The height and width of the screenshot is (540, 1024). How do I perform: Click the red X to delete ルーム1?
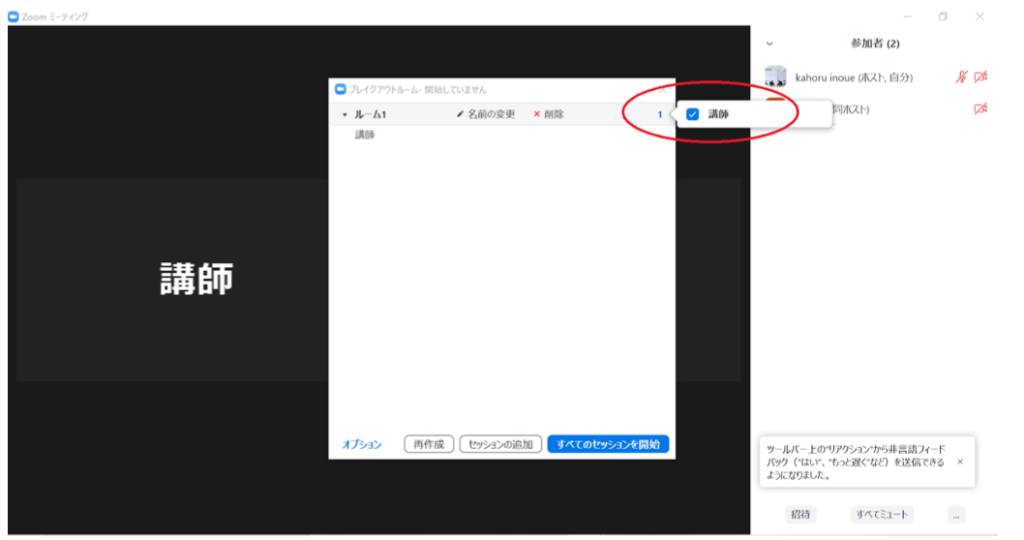point(537,115)
